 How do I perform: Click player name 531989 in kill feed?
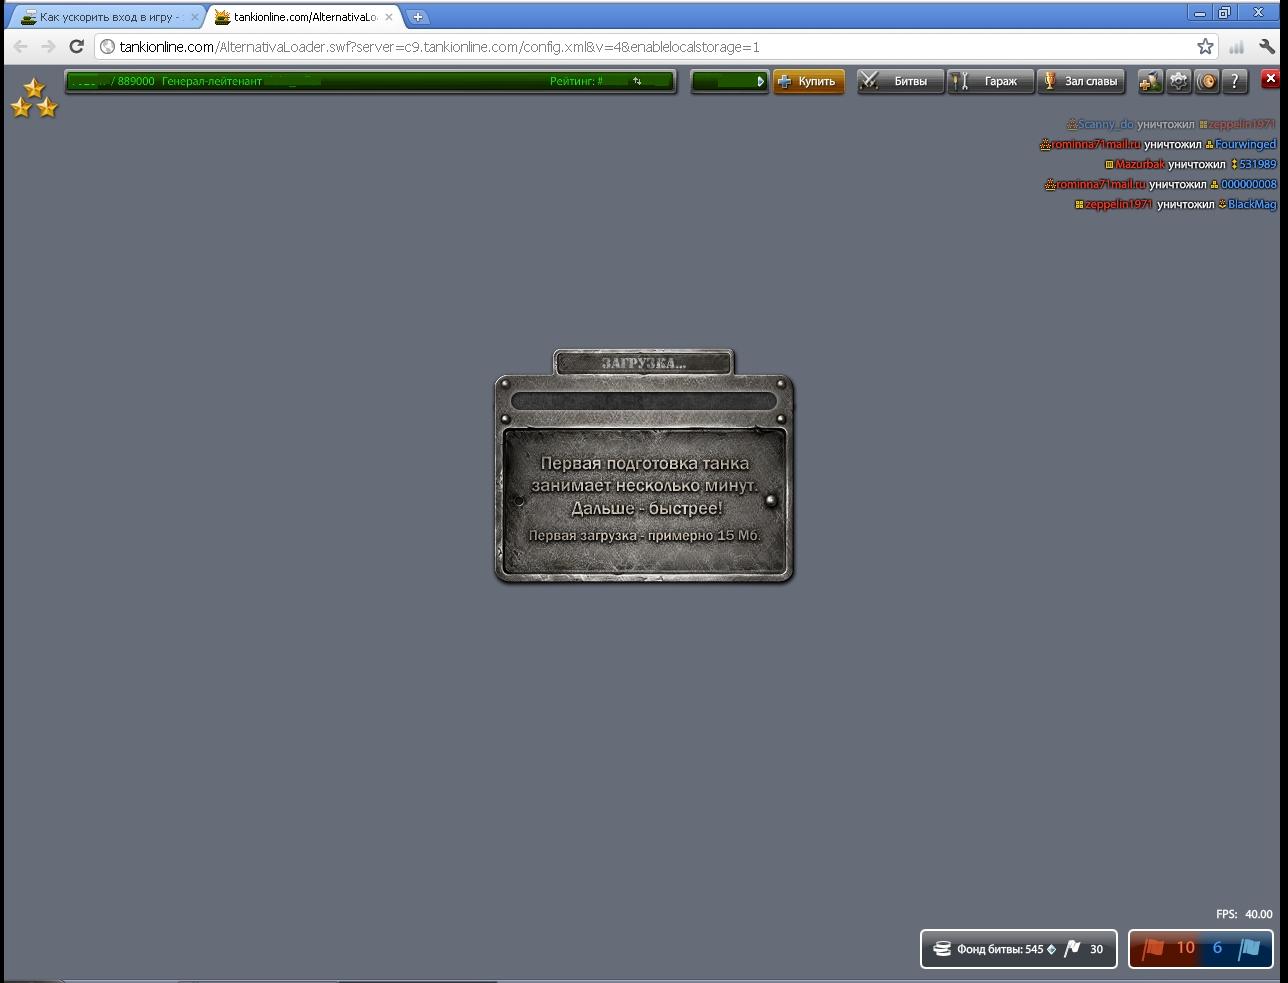tap(1258, 164)
